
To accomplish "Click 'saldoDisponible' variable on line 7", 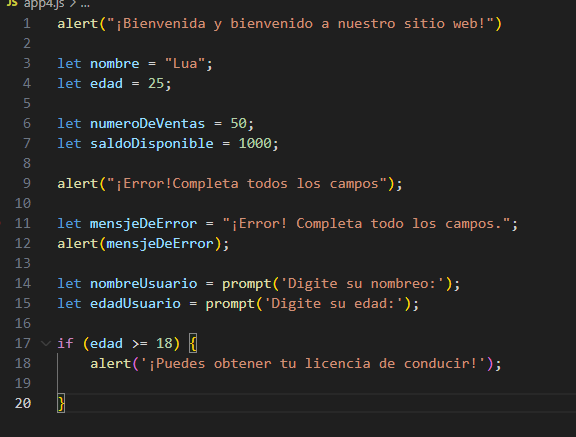I will pyautogui.click(x=152, y=144).
